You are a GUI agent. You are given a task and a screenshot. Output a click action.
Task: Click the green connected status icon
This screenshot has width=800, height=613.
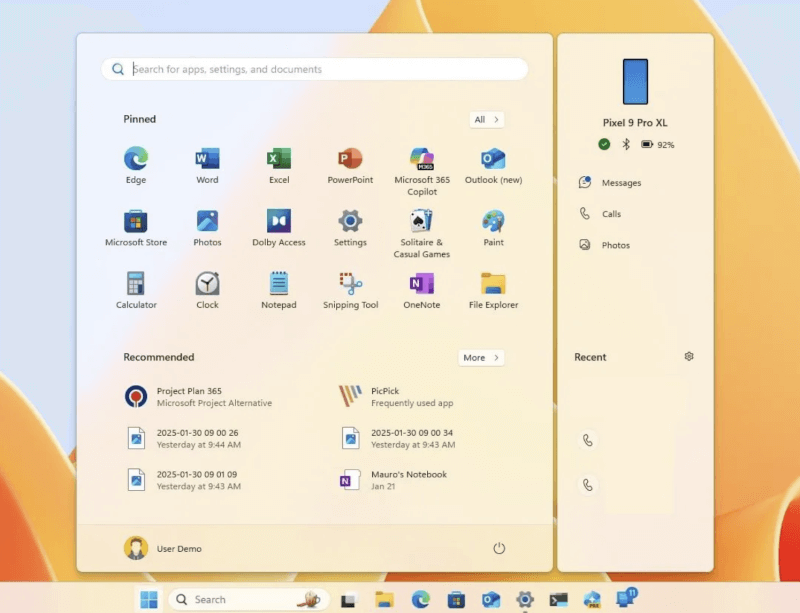click(x=604, y=144)
